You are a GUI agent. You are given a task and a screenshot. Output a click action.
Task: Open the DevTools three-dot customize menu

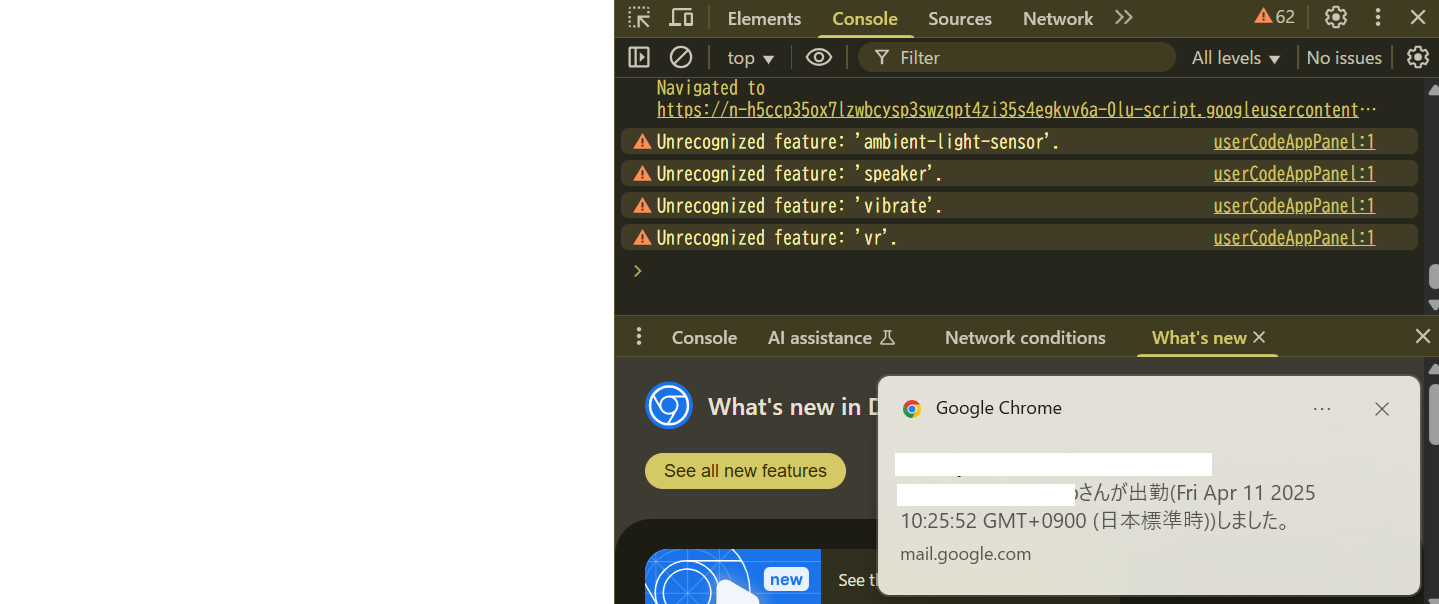click(1378, 17)
